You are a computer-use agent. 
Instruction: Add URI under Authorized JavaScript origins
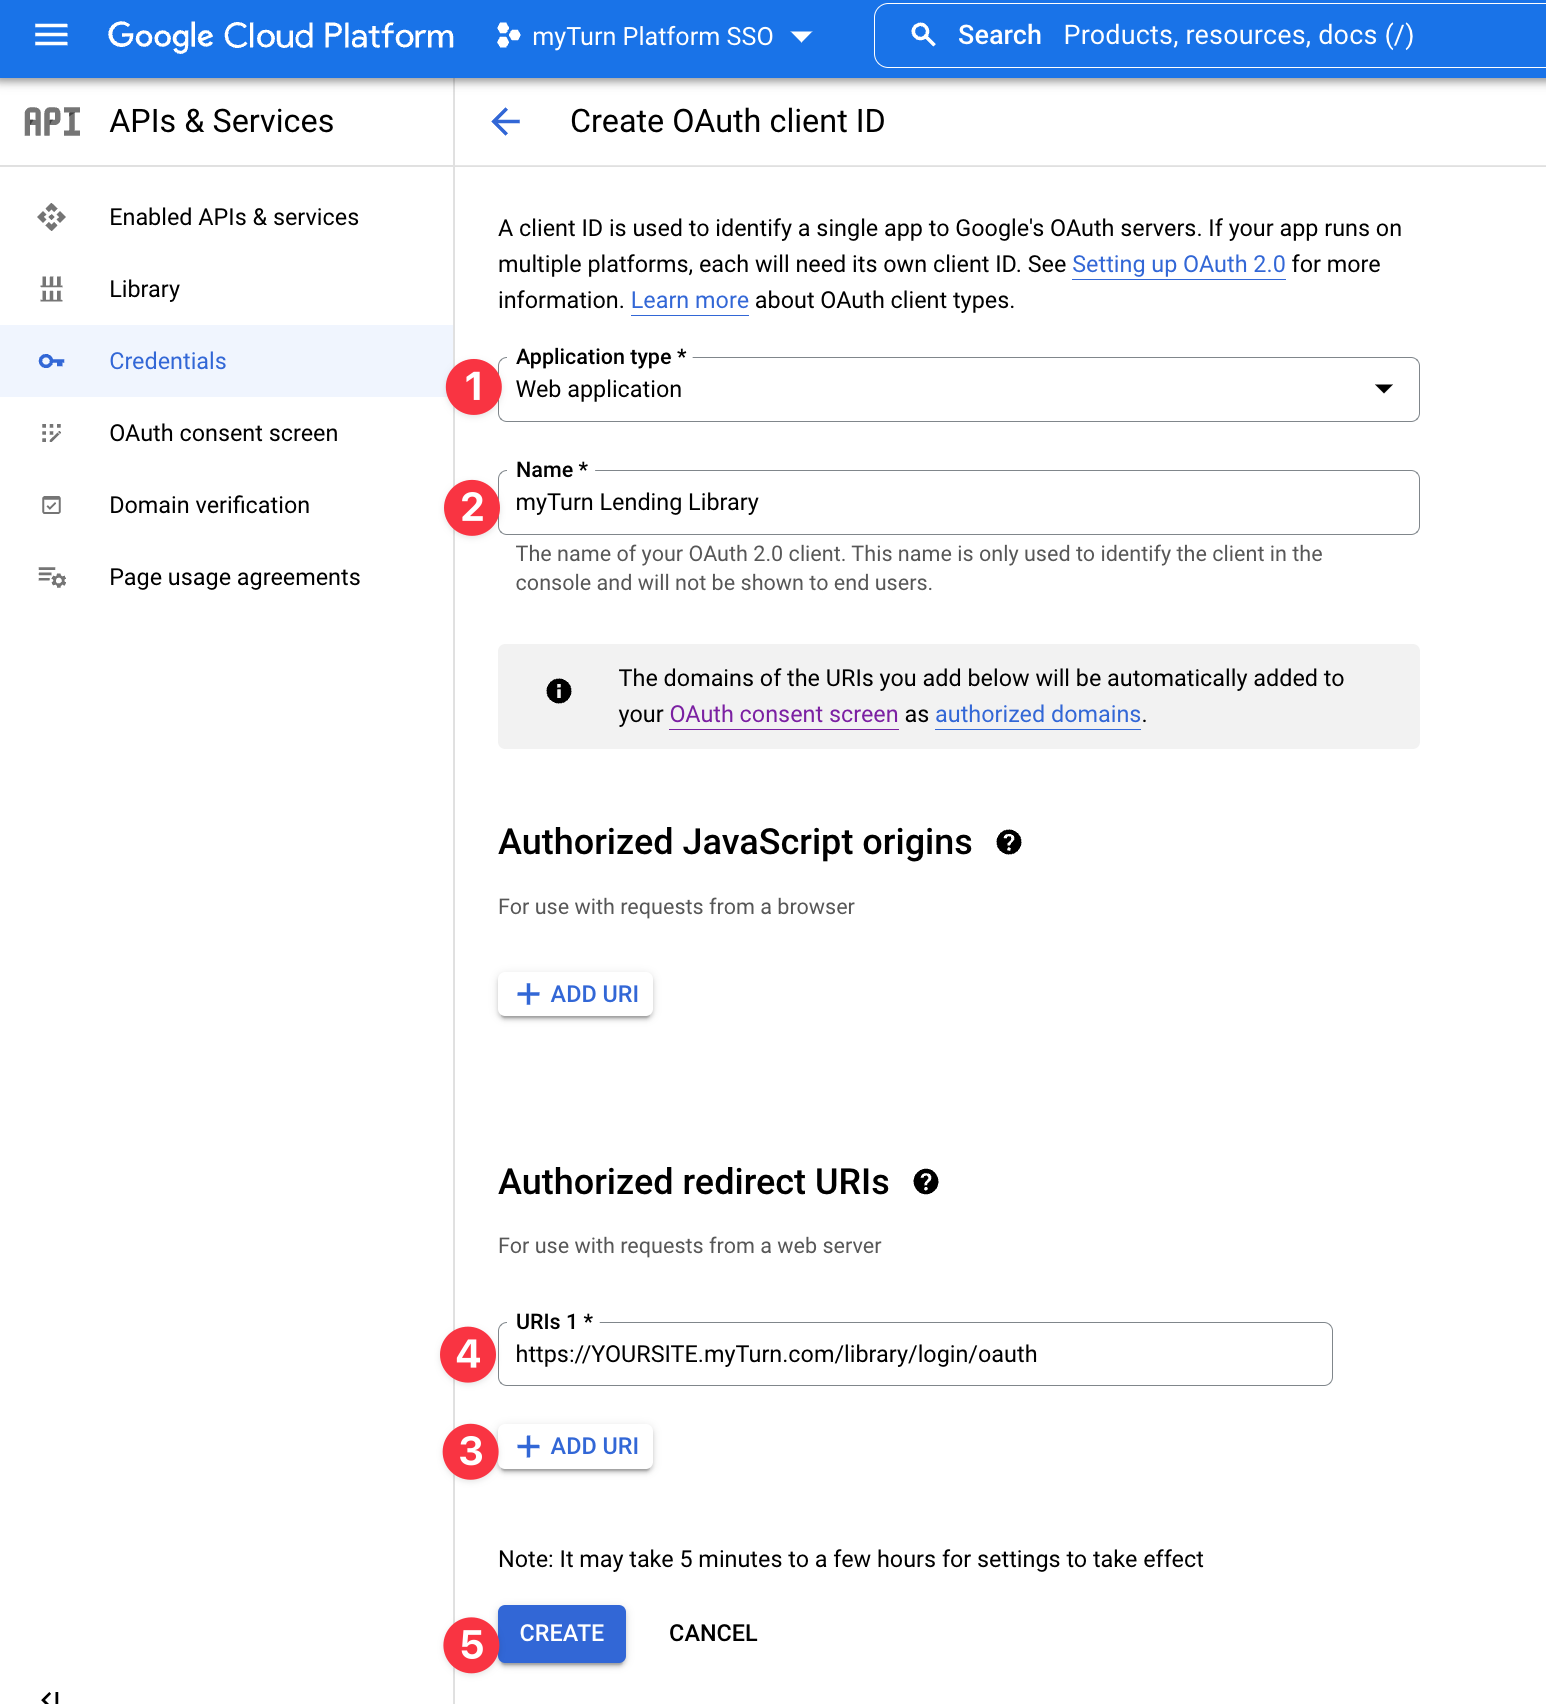576,994
